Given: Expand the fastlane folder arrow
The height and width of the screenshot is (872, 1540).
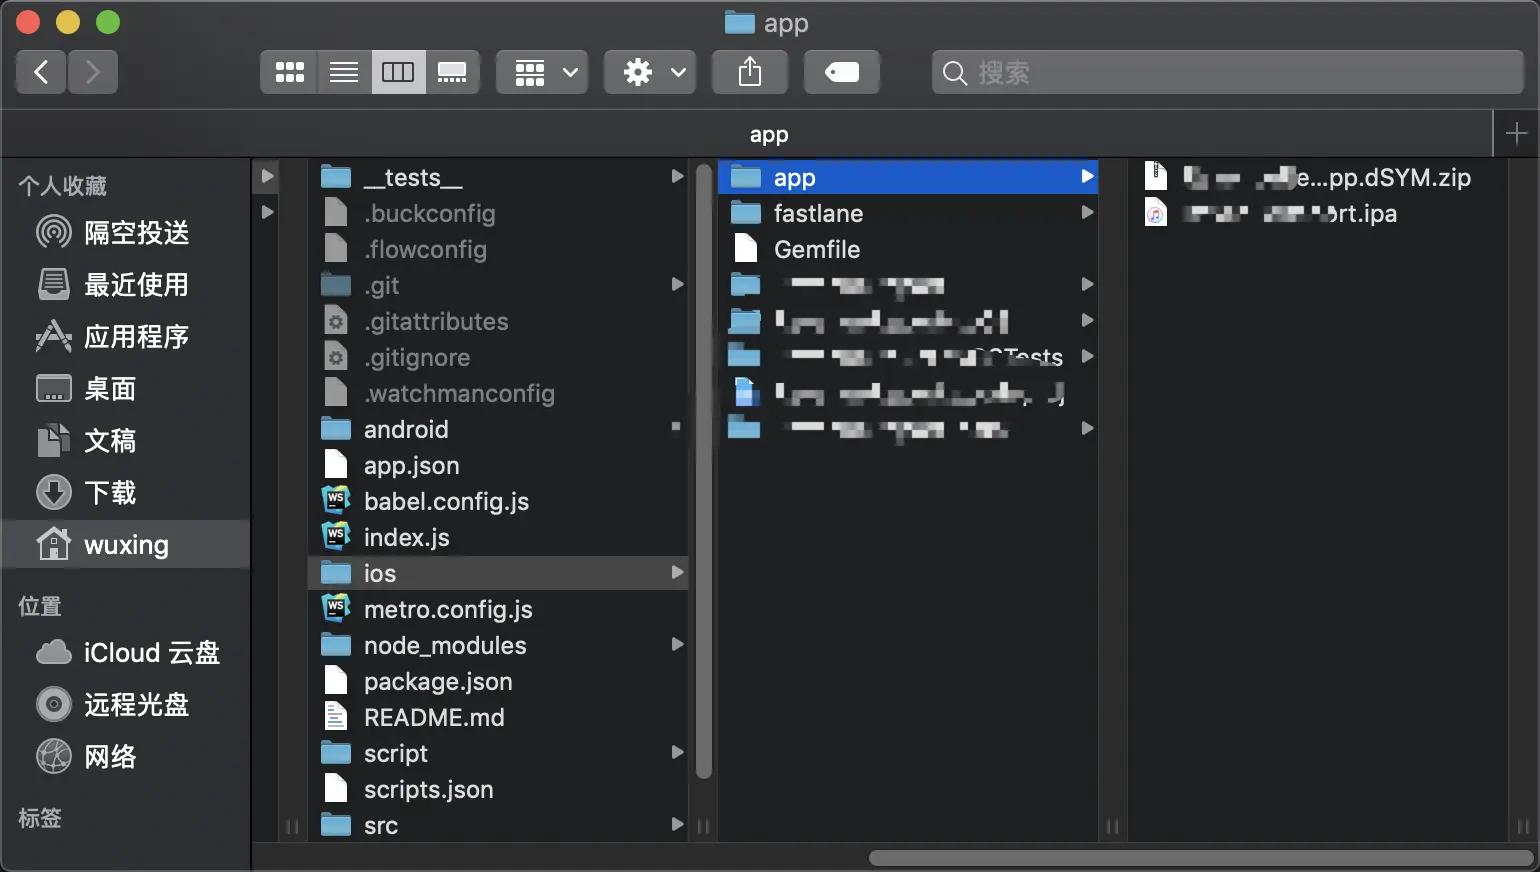Looking at the screenshot, I should point(1087,213).
